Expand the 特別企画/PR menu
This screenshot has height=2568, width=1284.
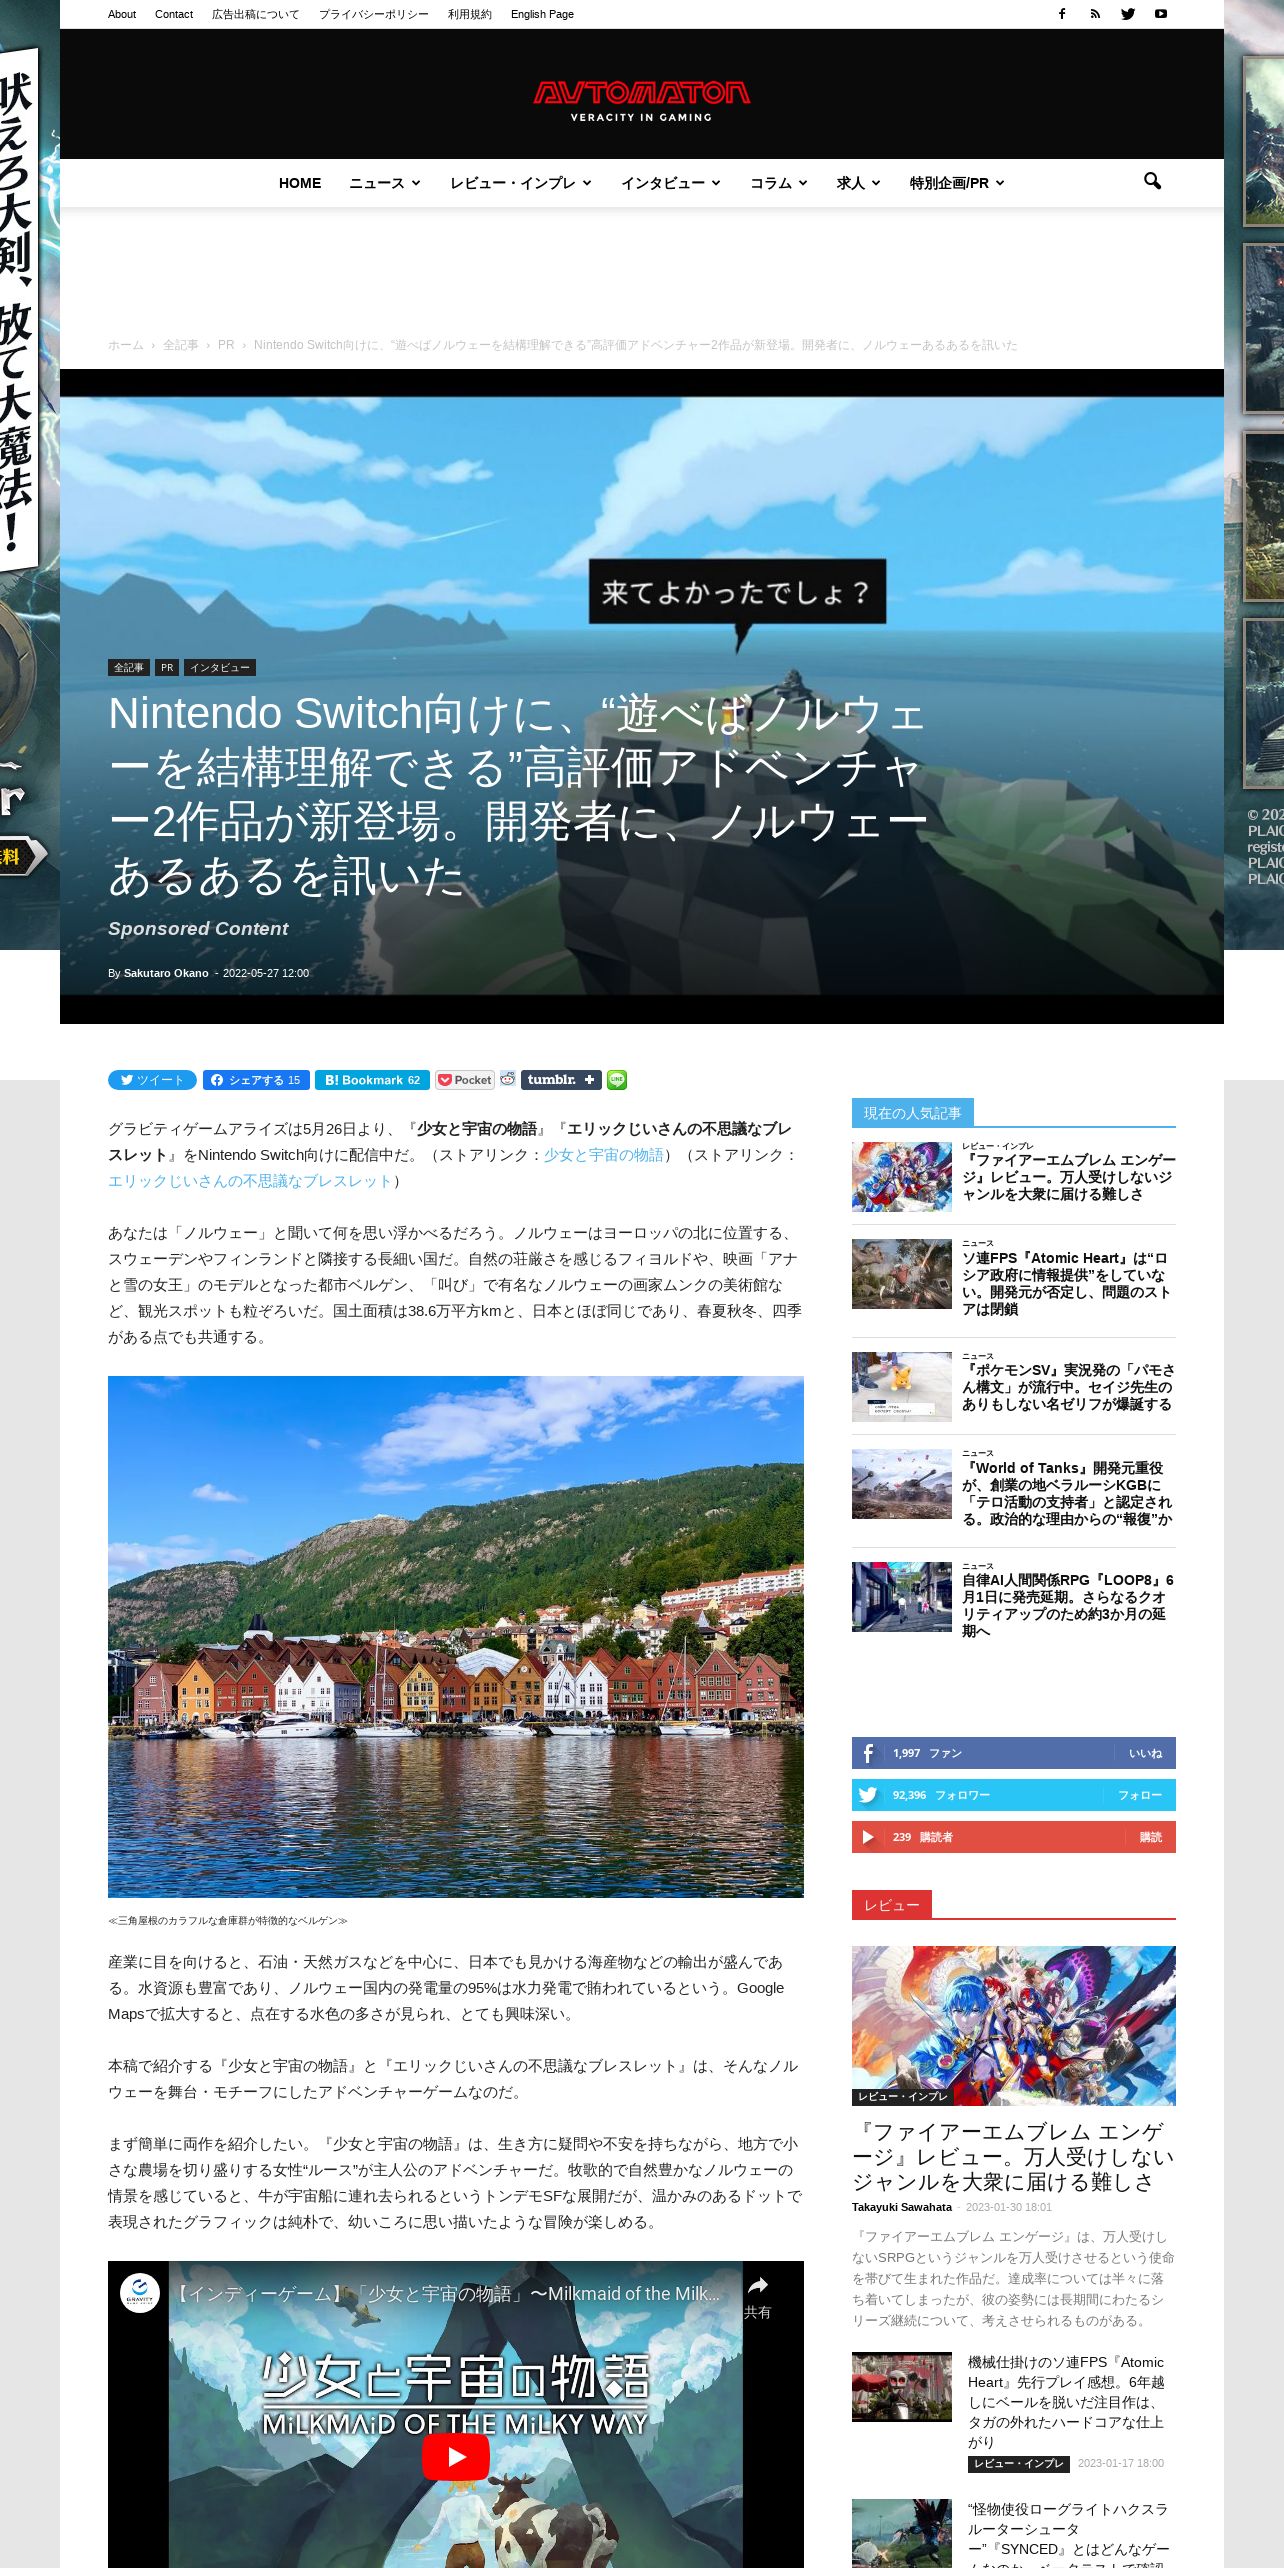(956, 183)
